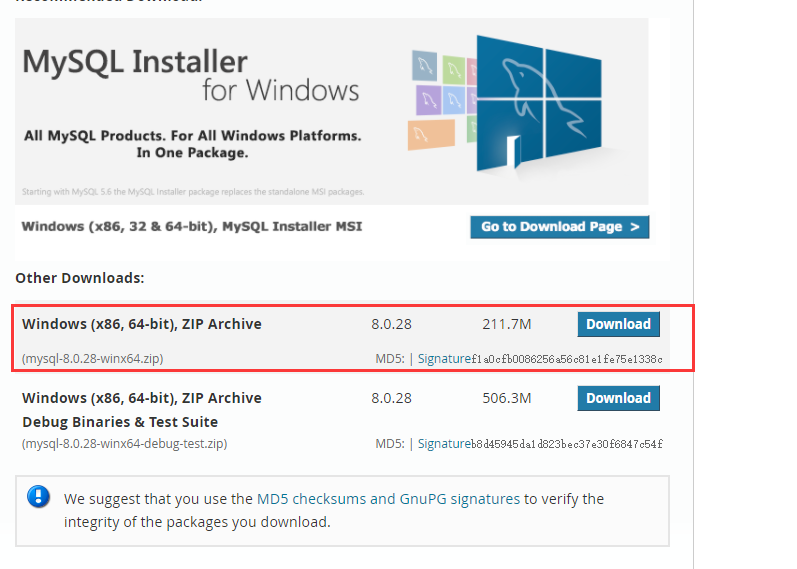Download the 506.3M Debug Binaries ZIP
797x569 pixels.
619,398
